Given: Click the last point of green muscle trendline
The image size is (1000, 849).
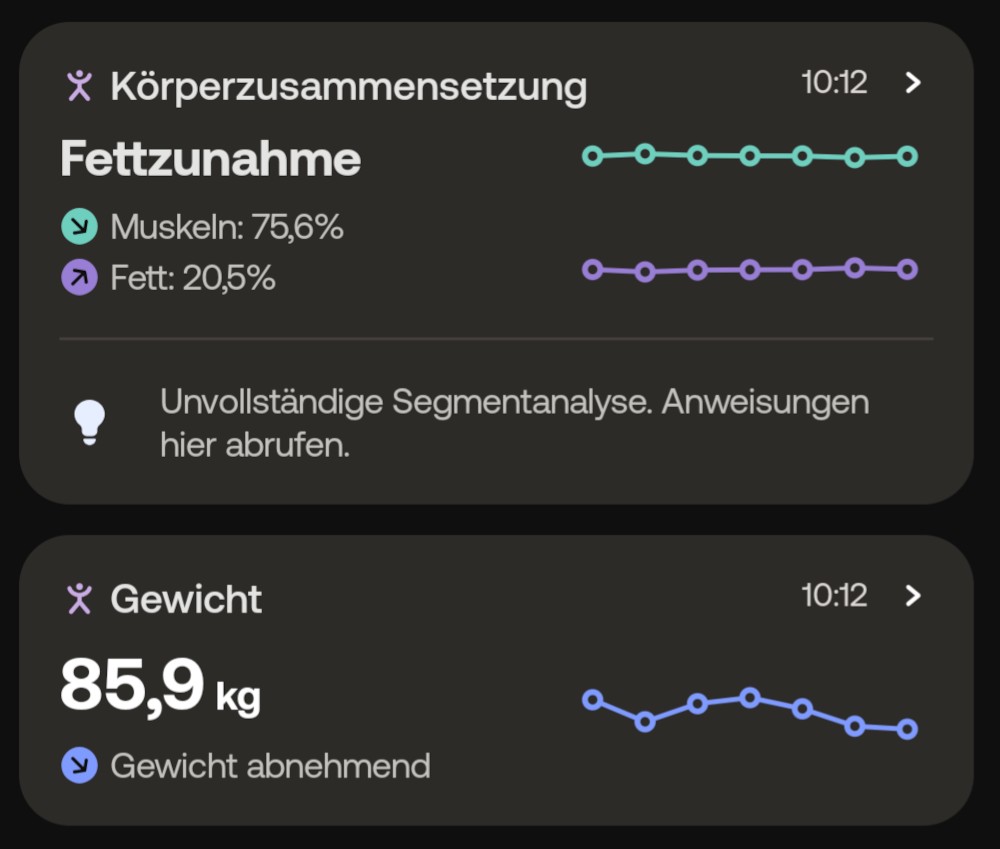Looking at the screenshot, I should [x=907, y=156].
